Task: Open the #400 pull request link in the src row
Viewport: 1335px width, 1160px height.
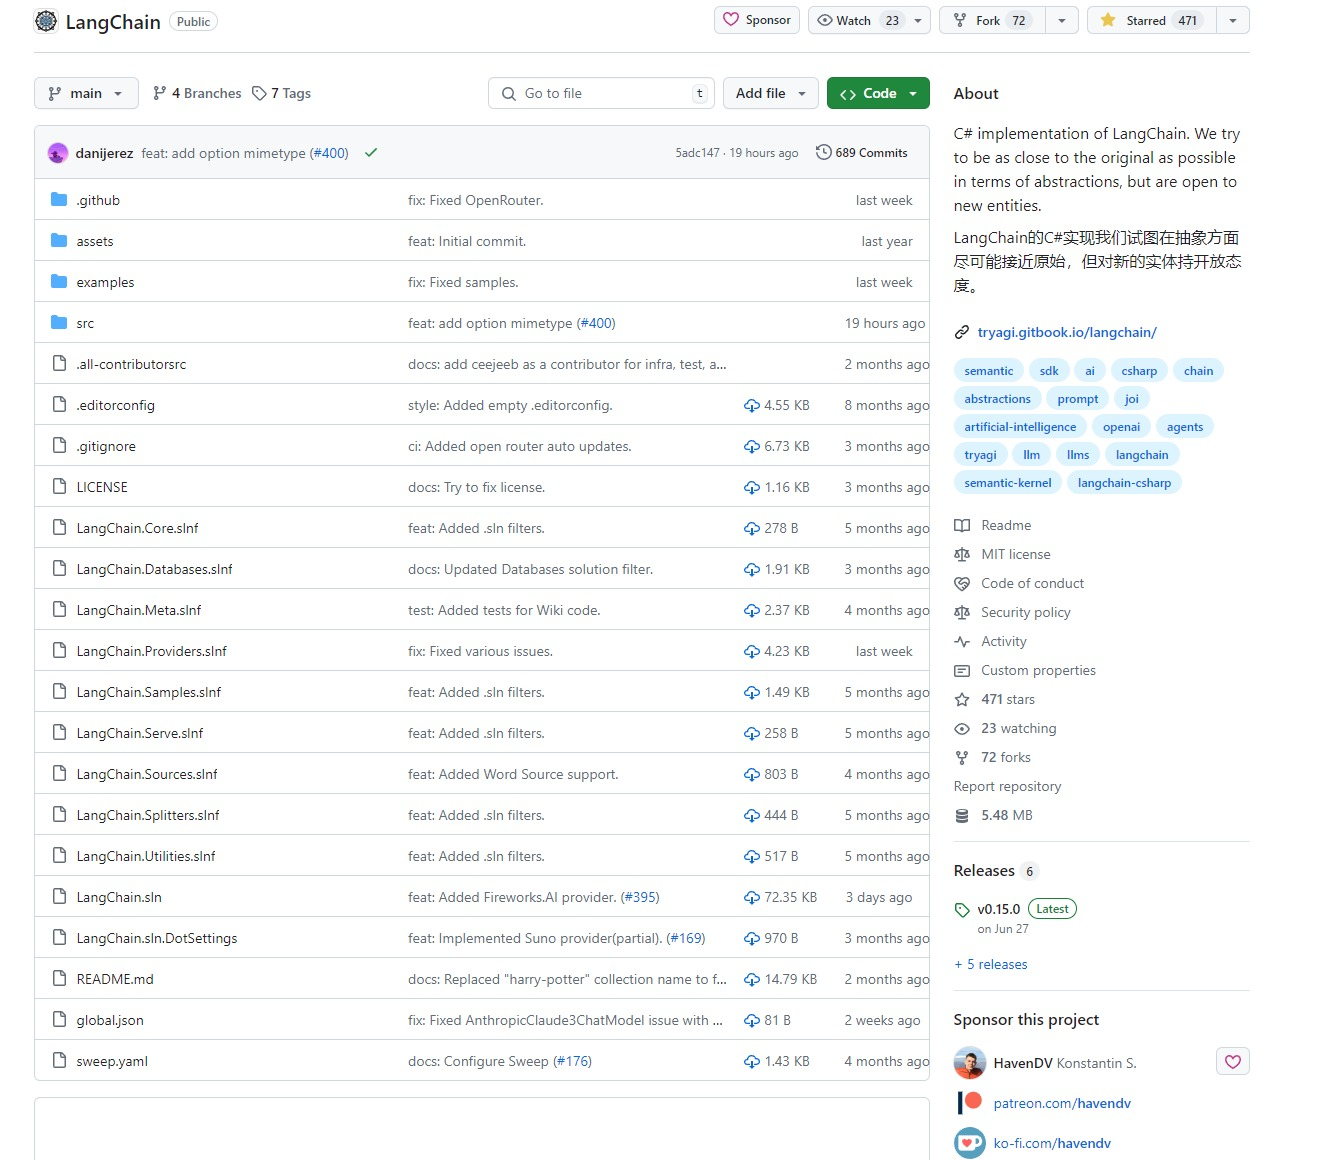Action: point(596,323)
